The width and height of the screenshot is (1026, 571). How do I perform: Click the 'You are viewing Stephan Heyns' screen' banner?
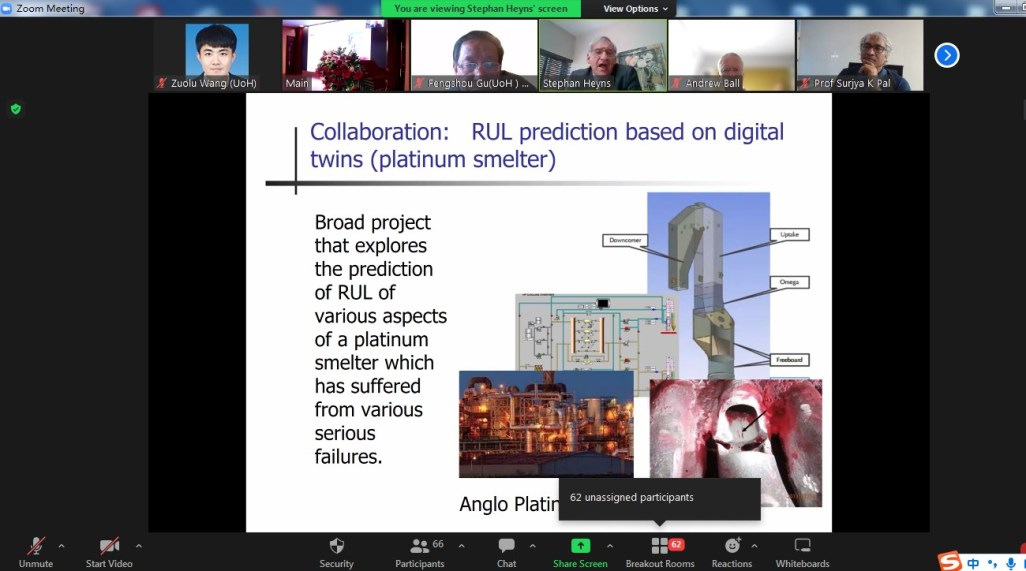480,9
